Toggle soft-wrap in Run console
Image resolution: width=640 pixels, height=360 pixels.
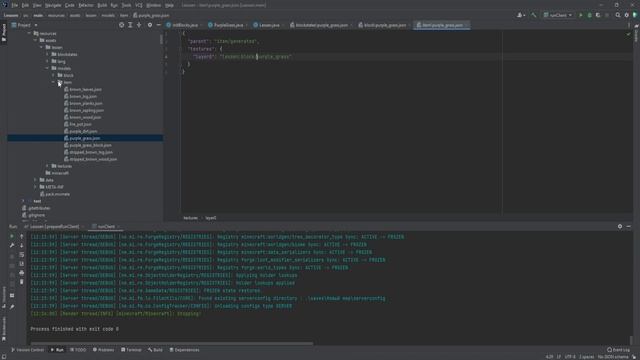click(22, 255)
